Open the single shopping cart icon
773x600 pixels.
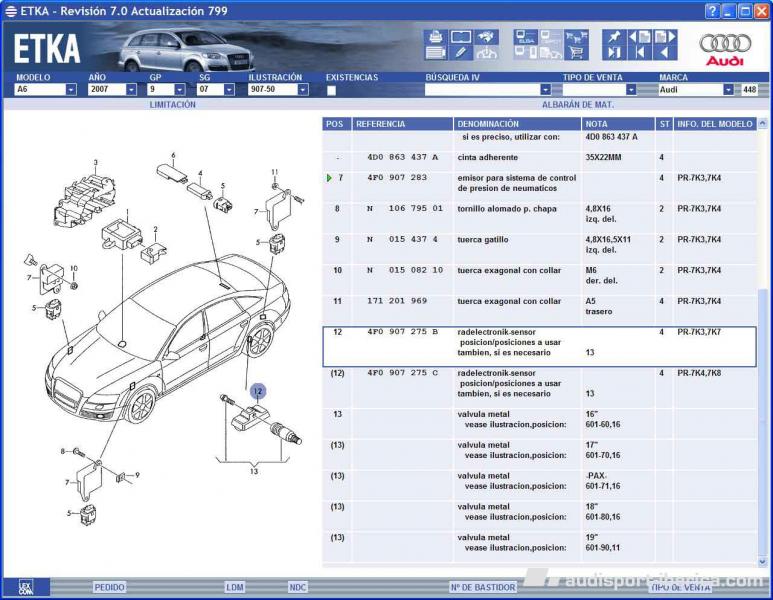click(x=576, y=53)
